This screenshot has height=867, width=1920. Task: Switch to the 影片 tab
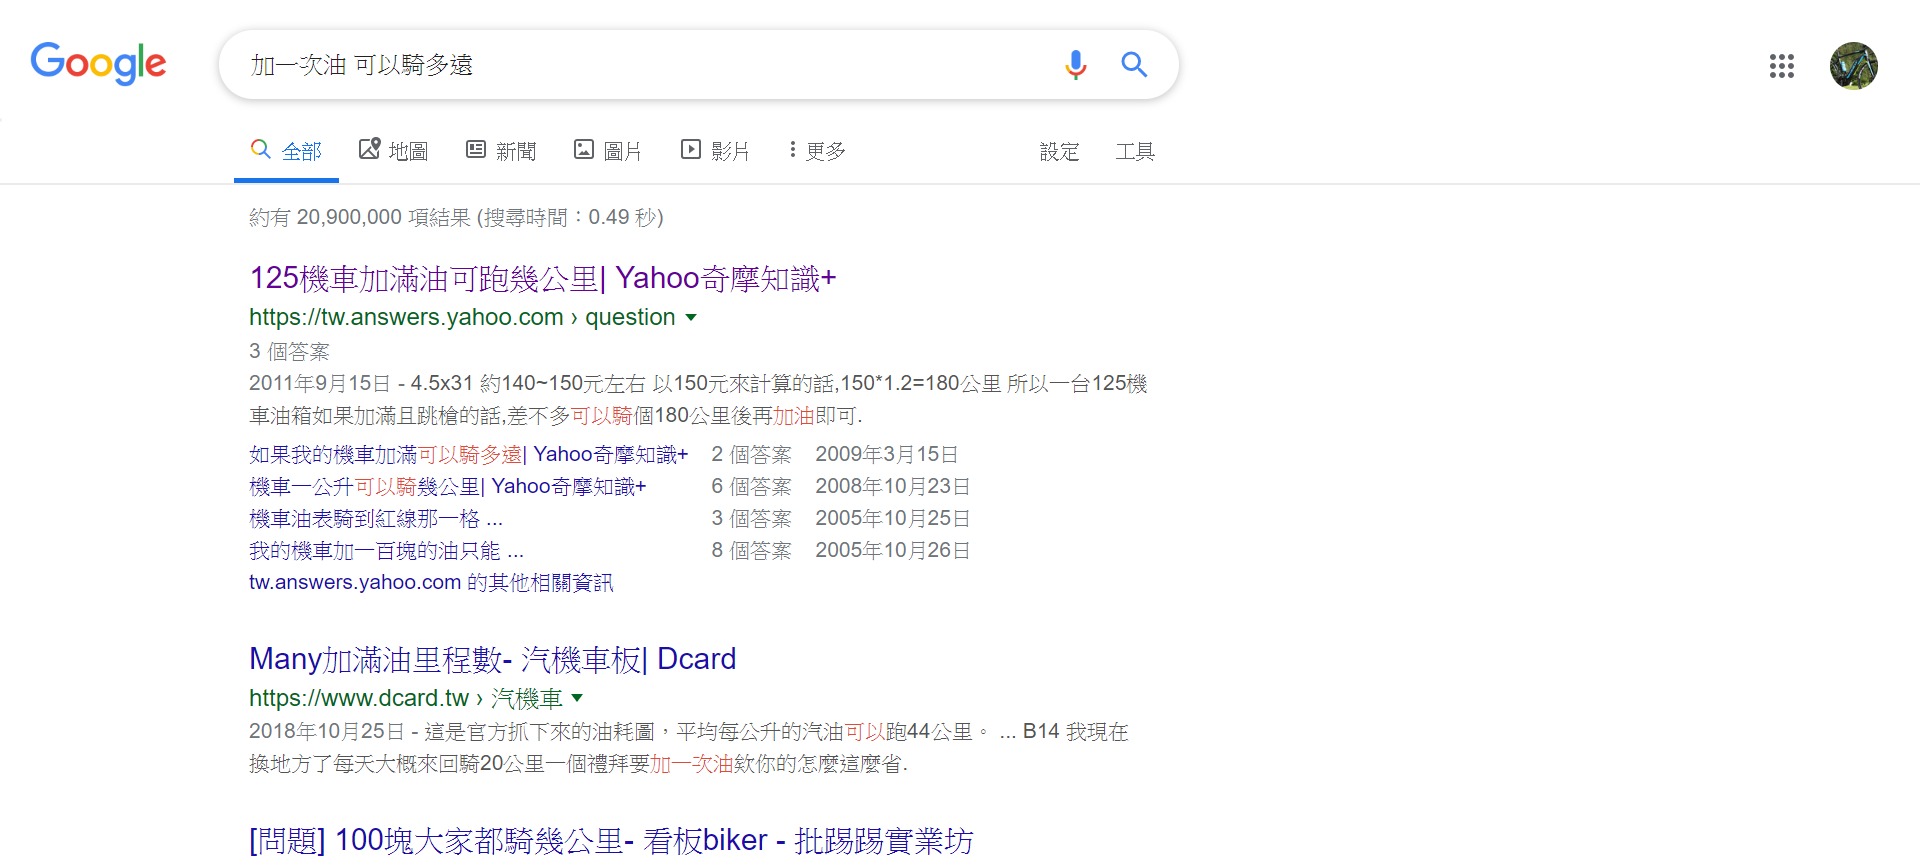click(x=715, y=151)
